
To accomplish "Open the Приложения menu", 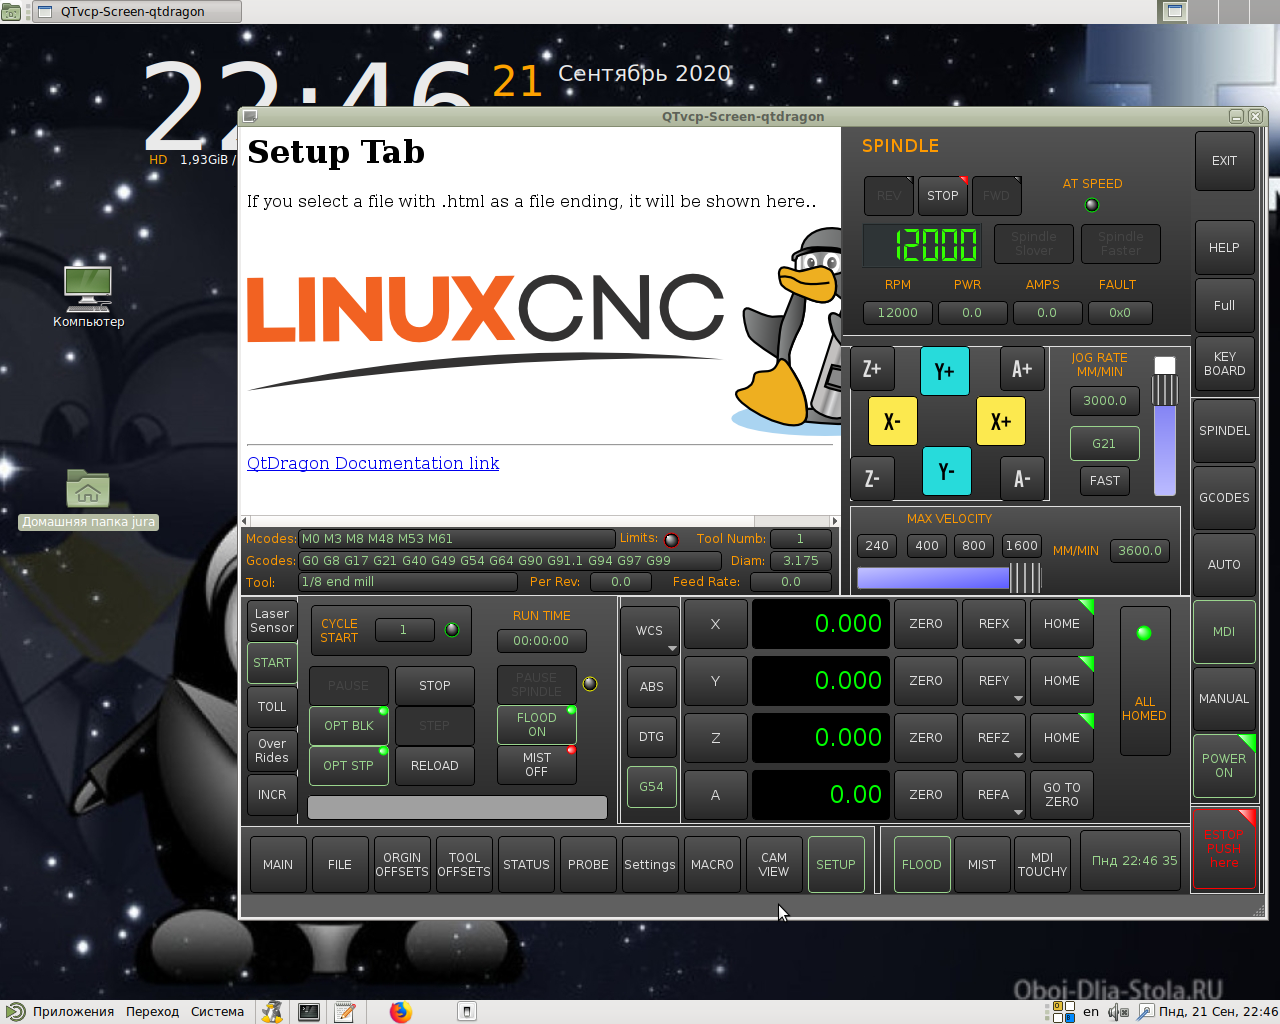I will pyautogui.click(x=73, y=1012).
